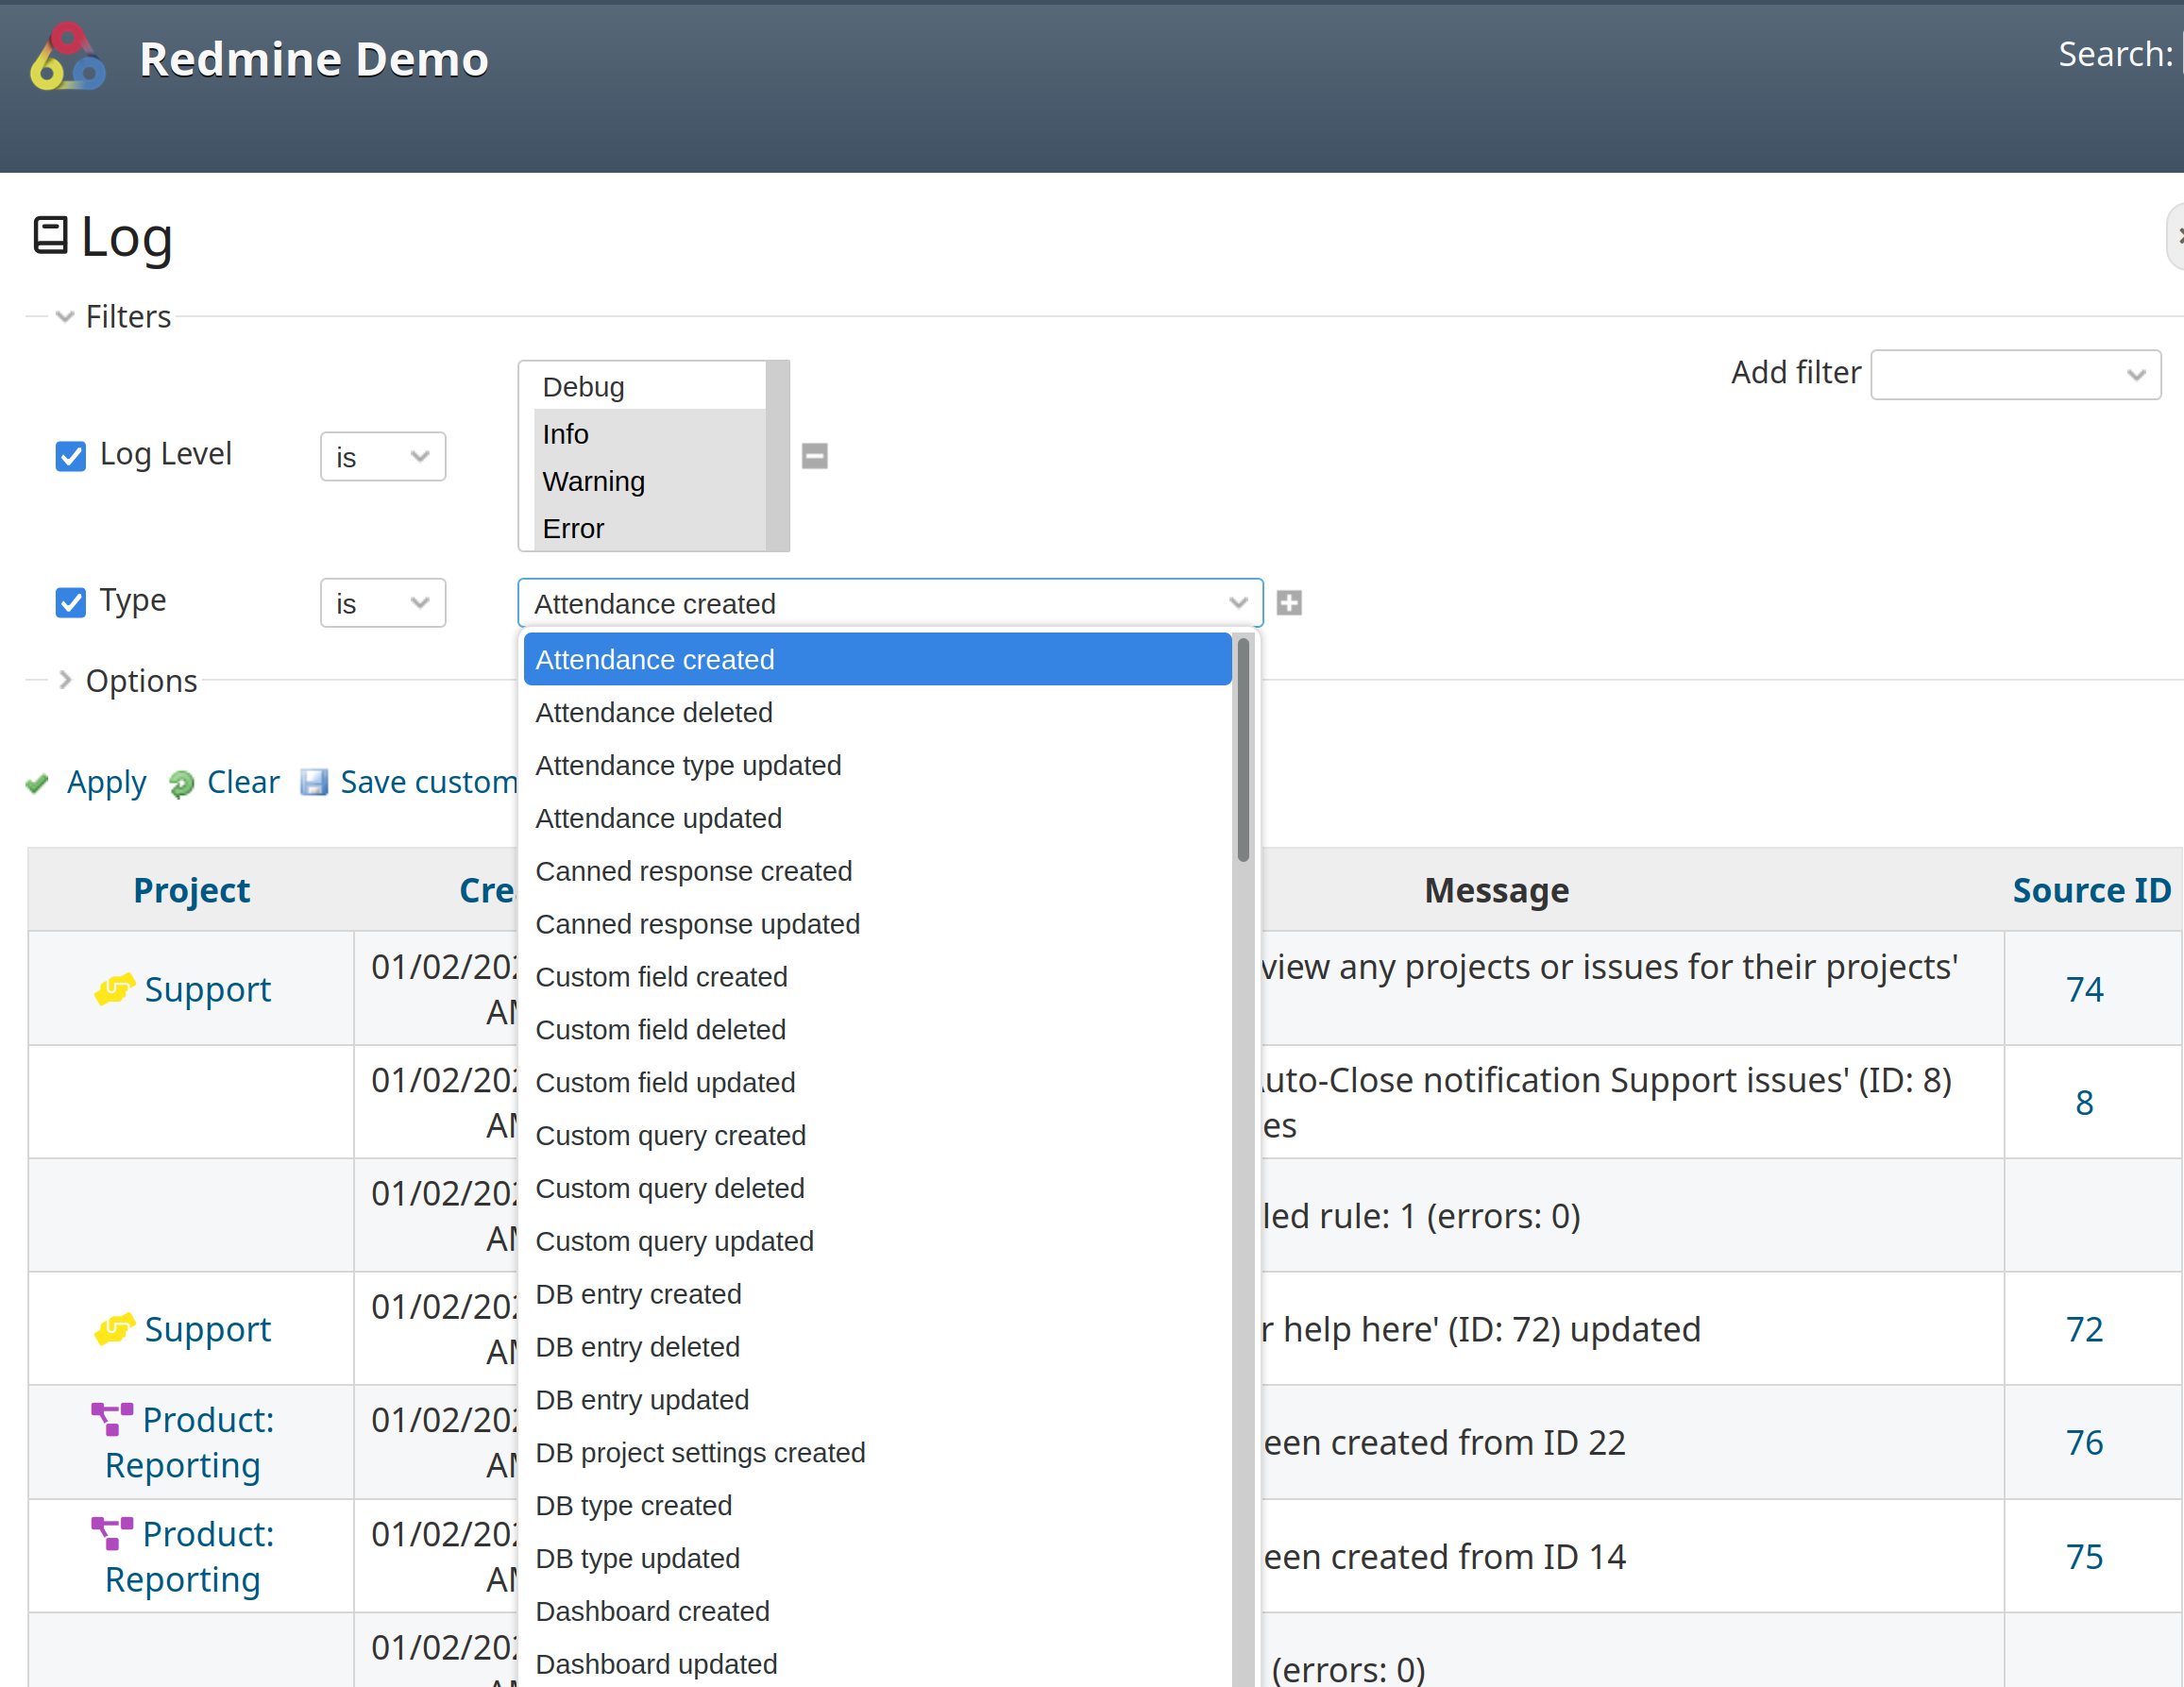Open Type operator 'is' dropdown

pos(383,603)
